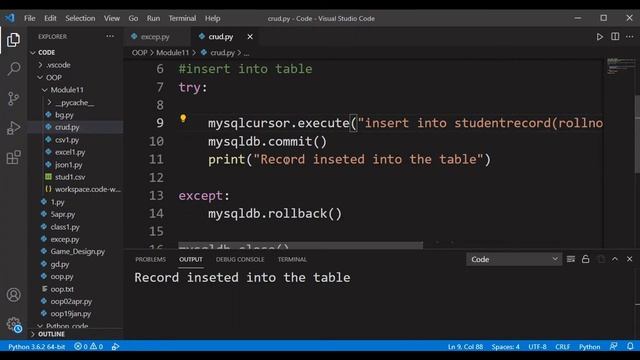The image size is (640, 360).
Task: Maximize the panel size with chevron up
Action: tap(615, 259)
